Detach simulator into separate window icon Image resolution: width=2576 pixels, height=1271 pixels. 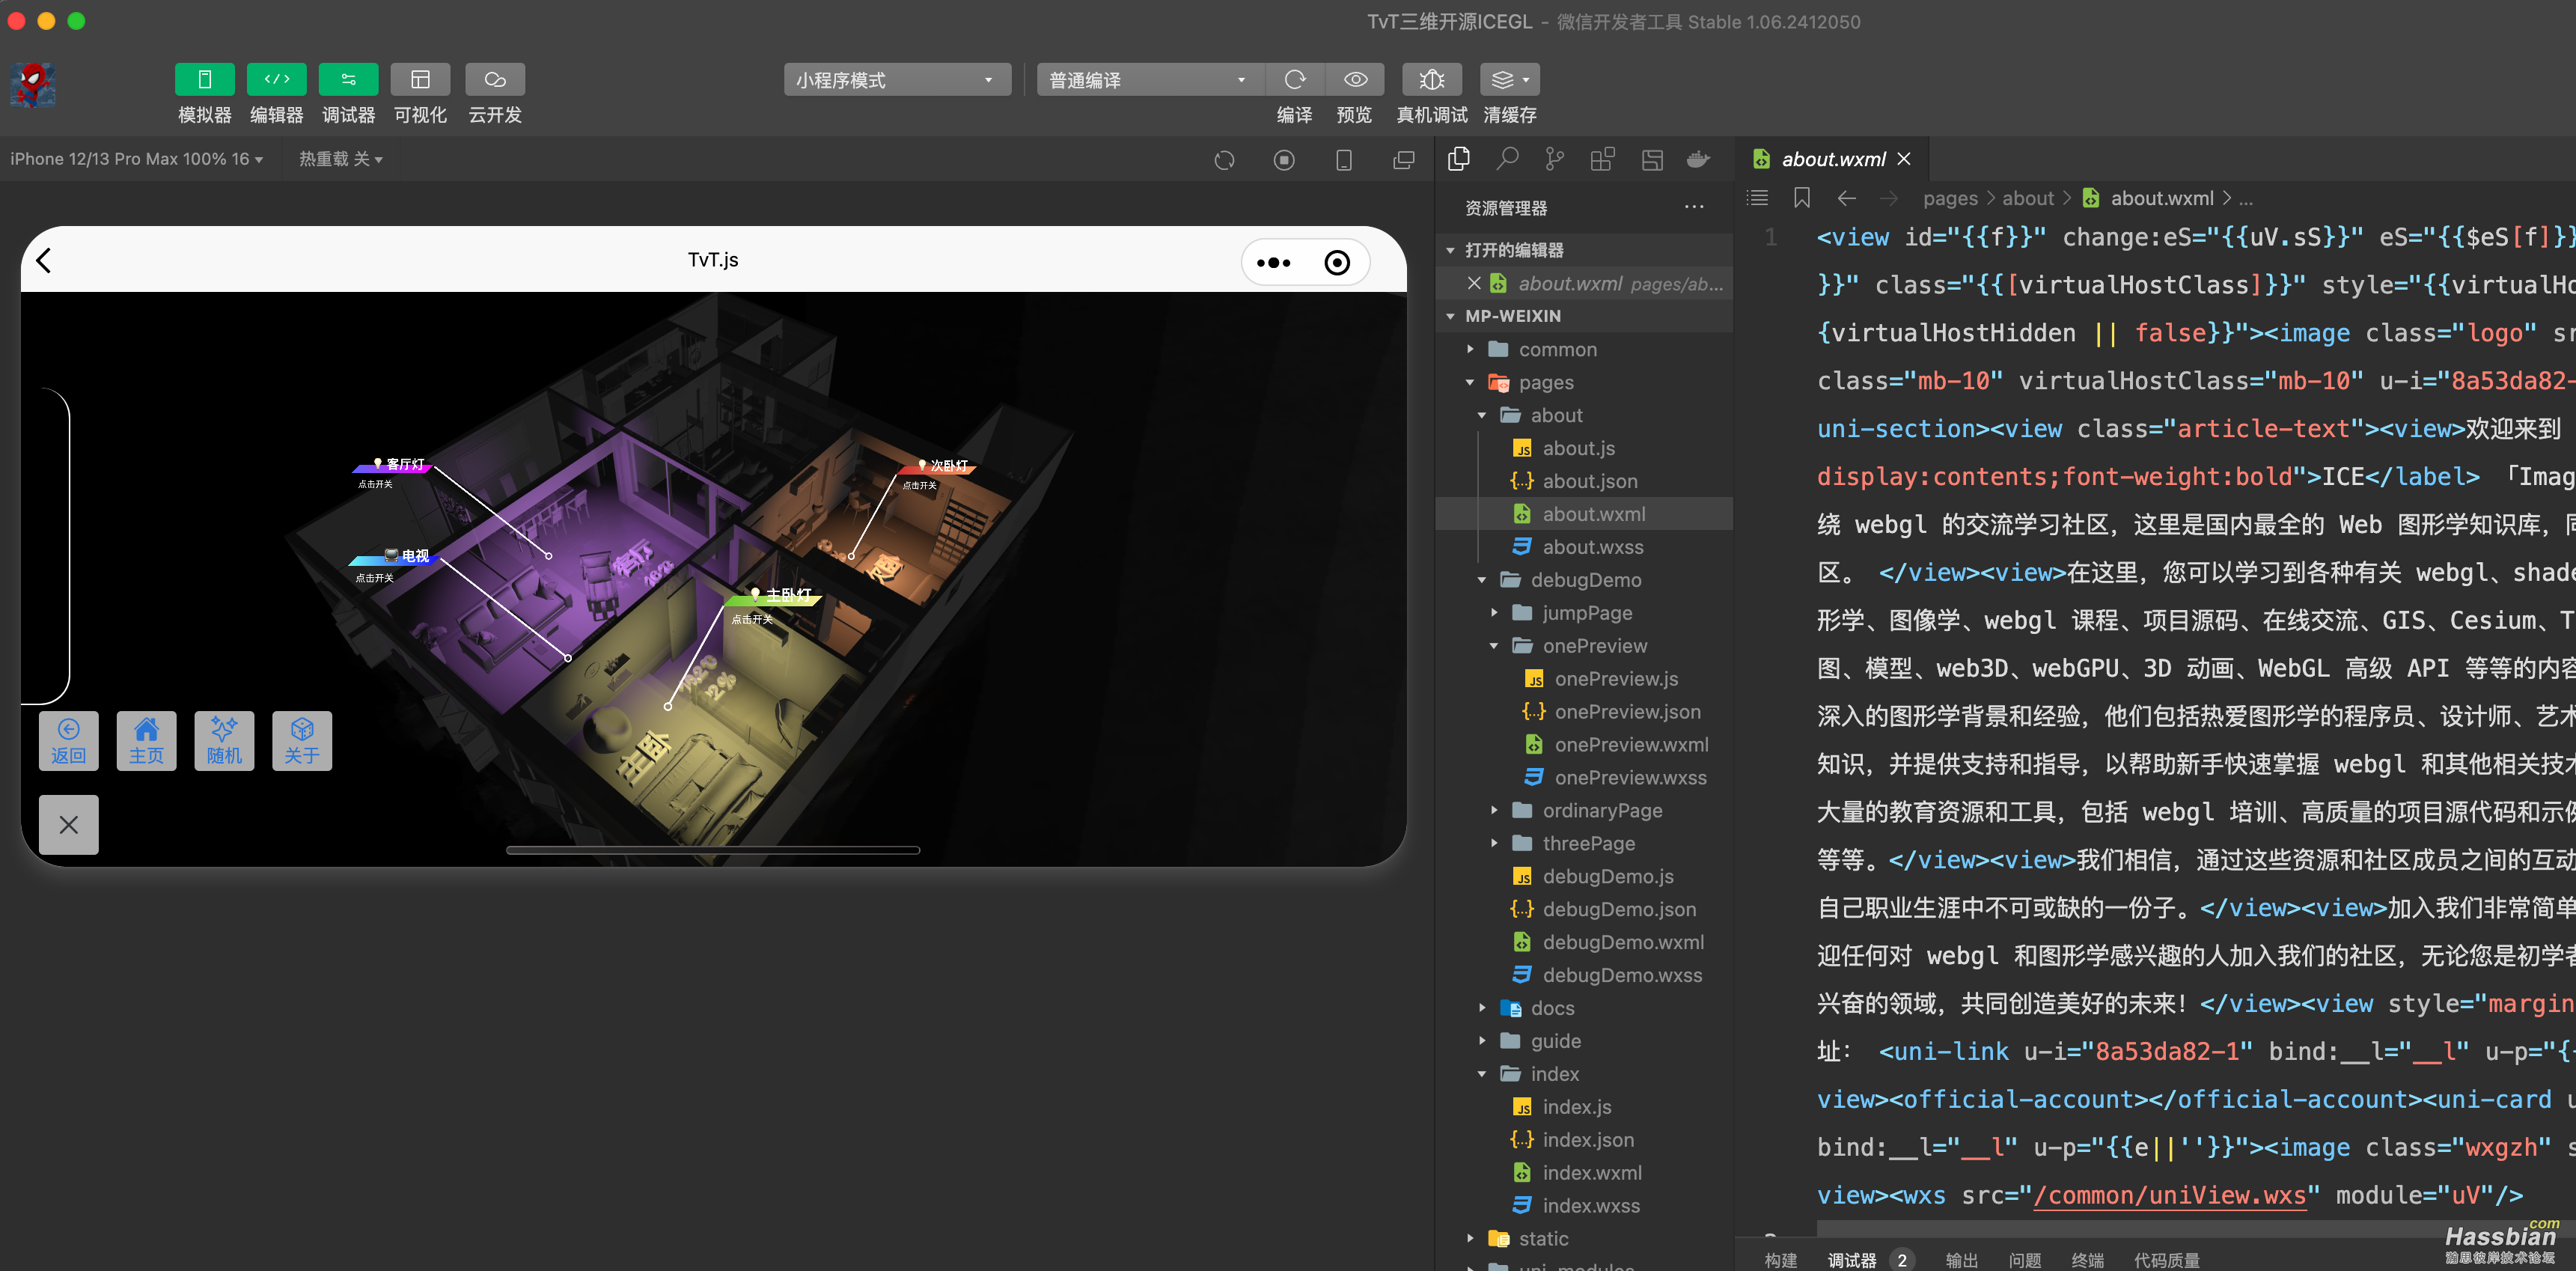(1404, 160)
